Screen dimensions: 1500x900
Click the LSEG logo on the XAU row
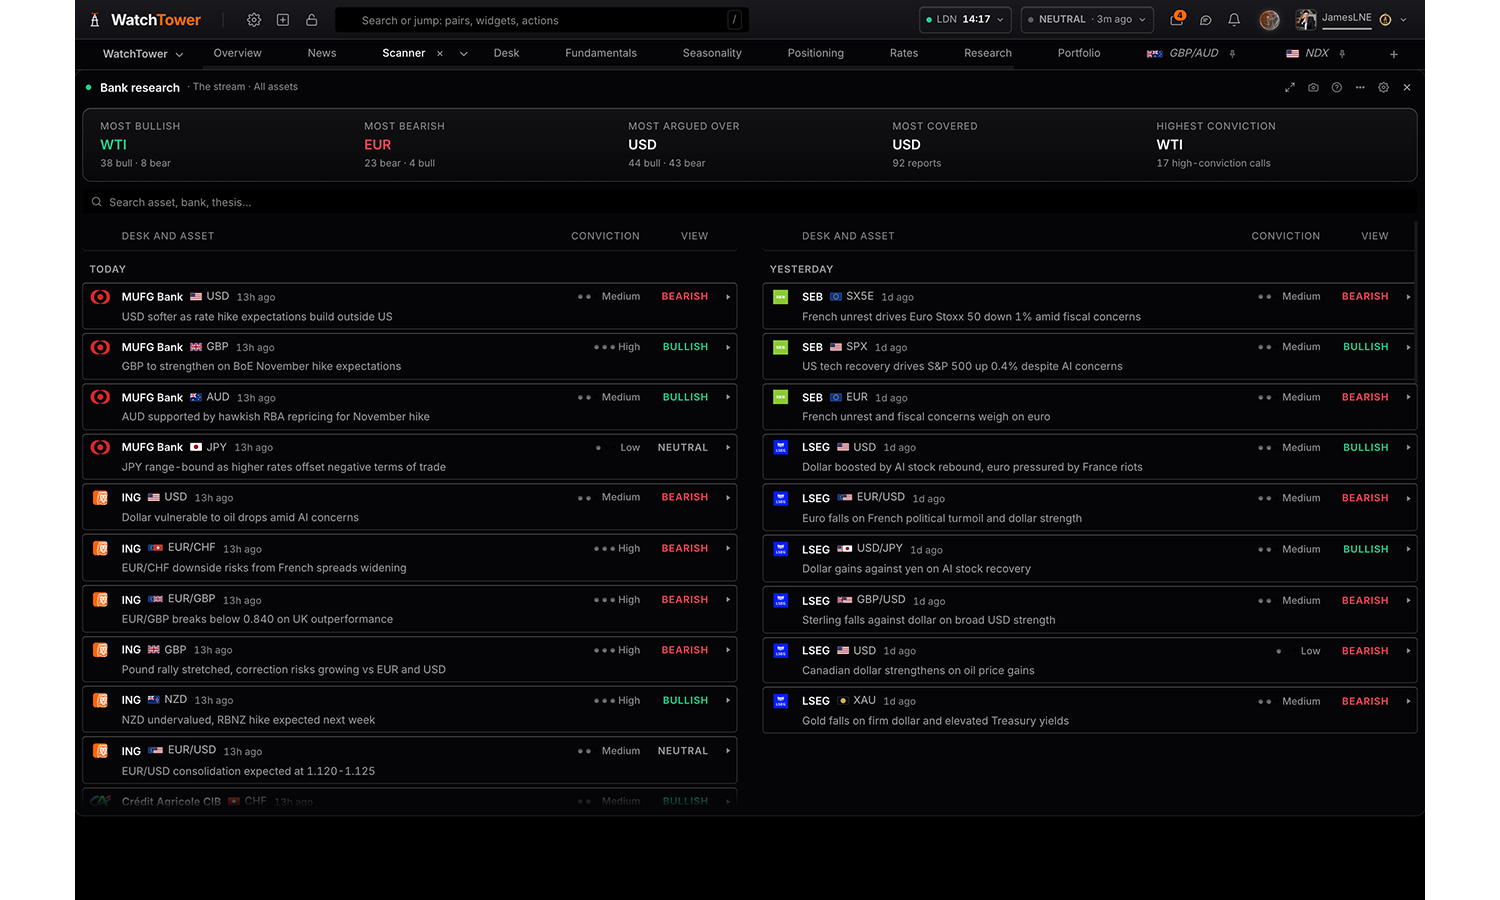coord(781,701)
